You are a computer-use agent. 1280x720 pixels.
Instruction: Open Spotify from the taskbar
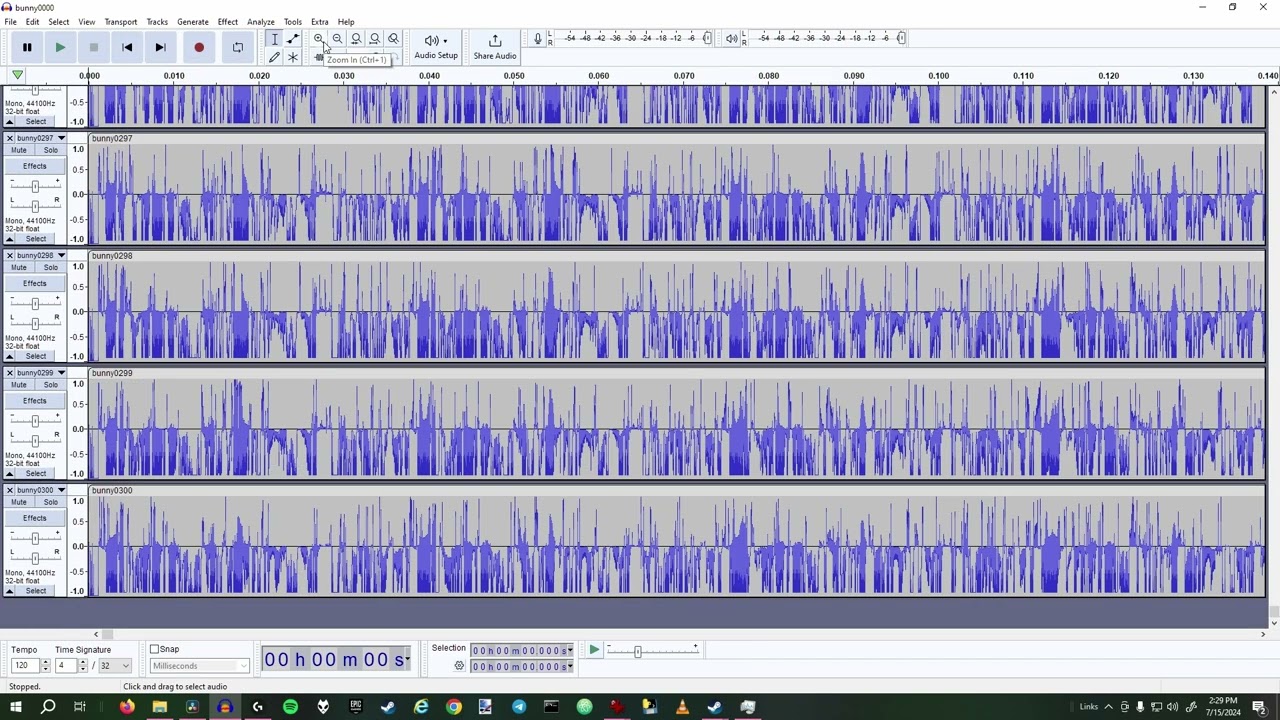click(290, 707)
